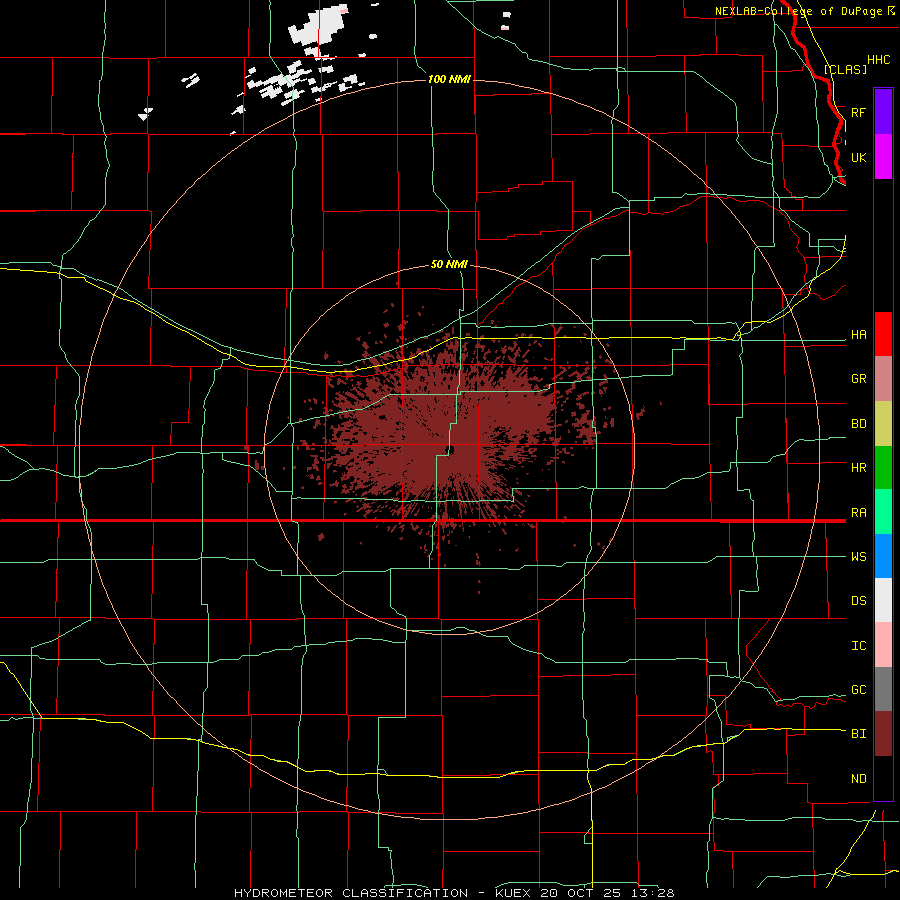The image size is (900, 900).
Task: Click the HHC product label
Action: coord(878,60)
